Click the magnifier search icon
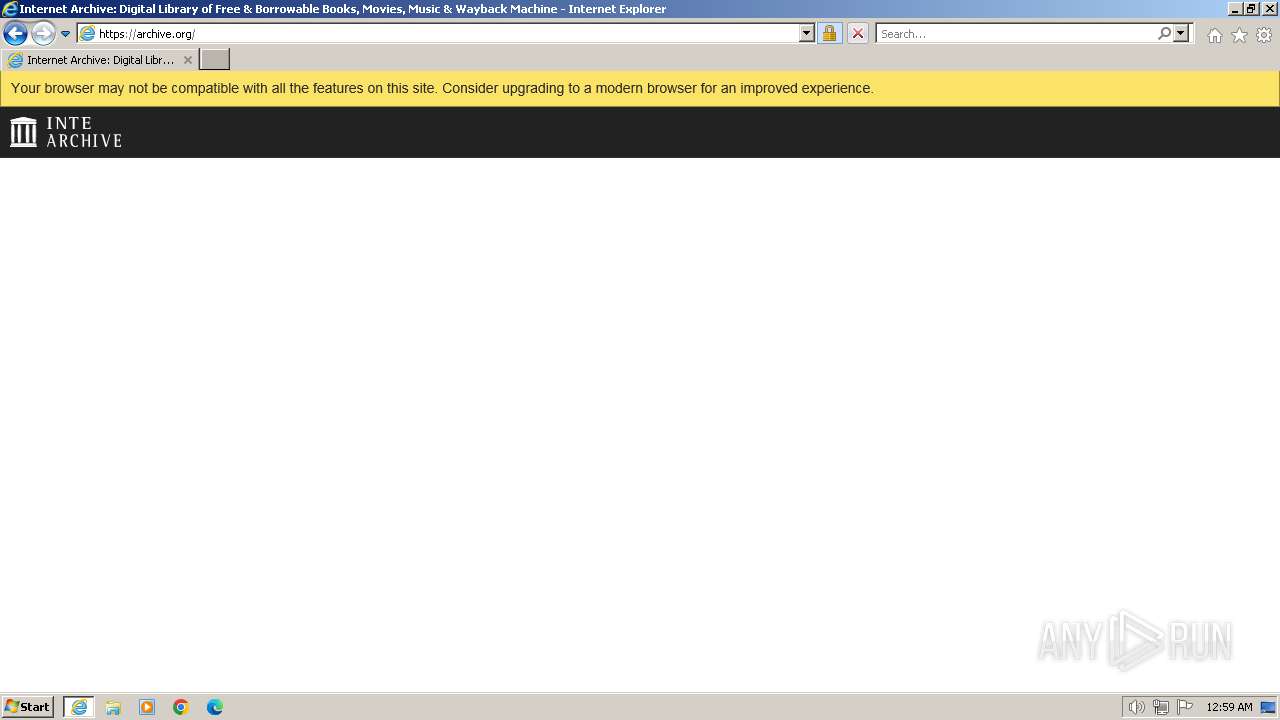 (x=1164, y=34)
